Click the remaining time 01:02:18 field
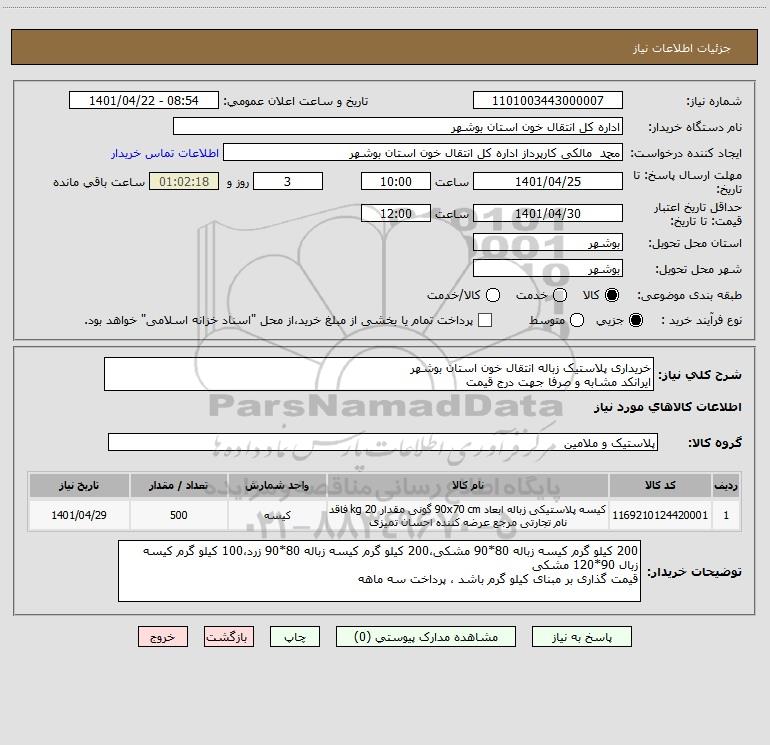 (184, 181)
